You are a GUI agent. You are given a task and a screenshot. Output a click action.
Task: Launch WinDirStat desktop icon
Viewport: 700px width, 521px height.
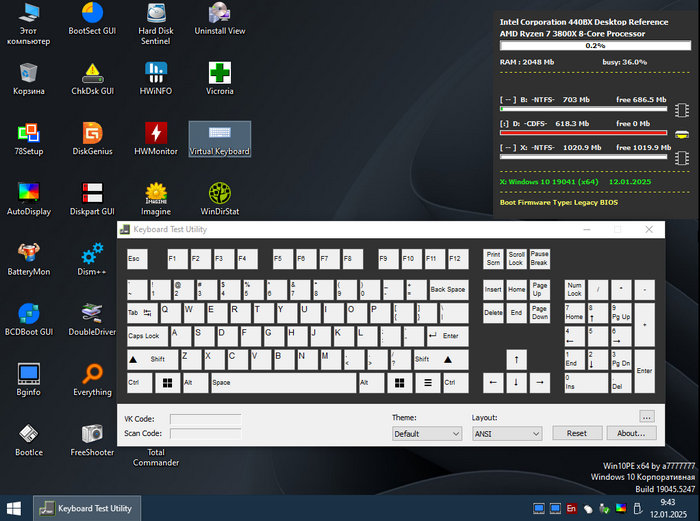220,200
